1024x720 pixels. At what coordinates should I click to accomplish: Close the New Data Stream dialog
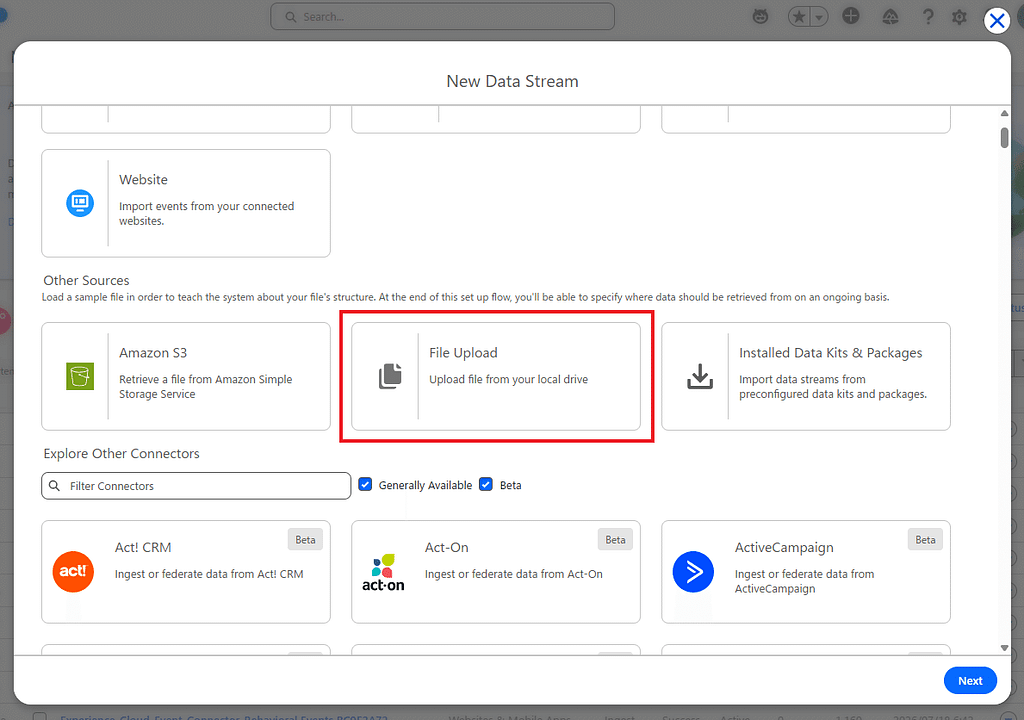point(997,21)
